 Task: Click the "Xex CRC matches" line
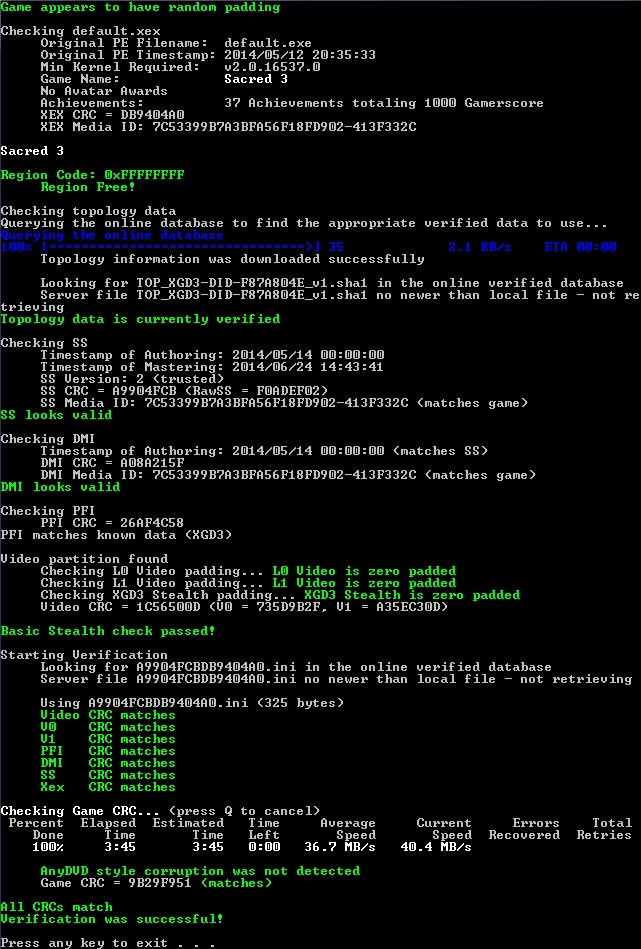[x=108, y=787]
